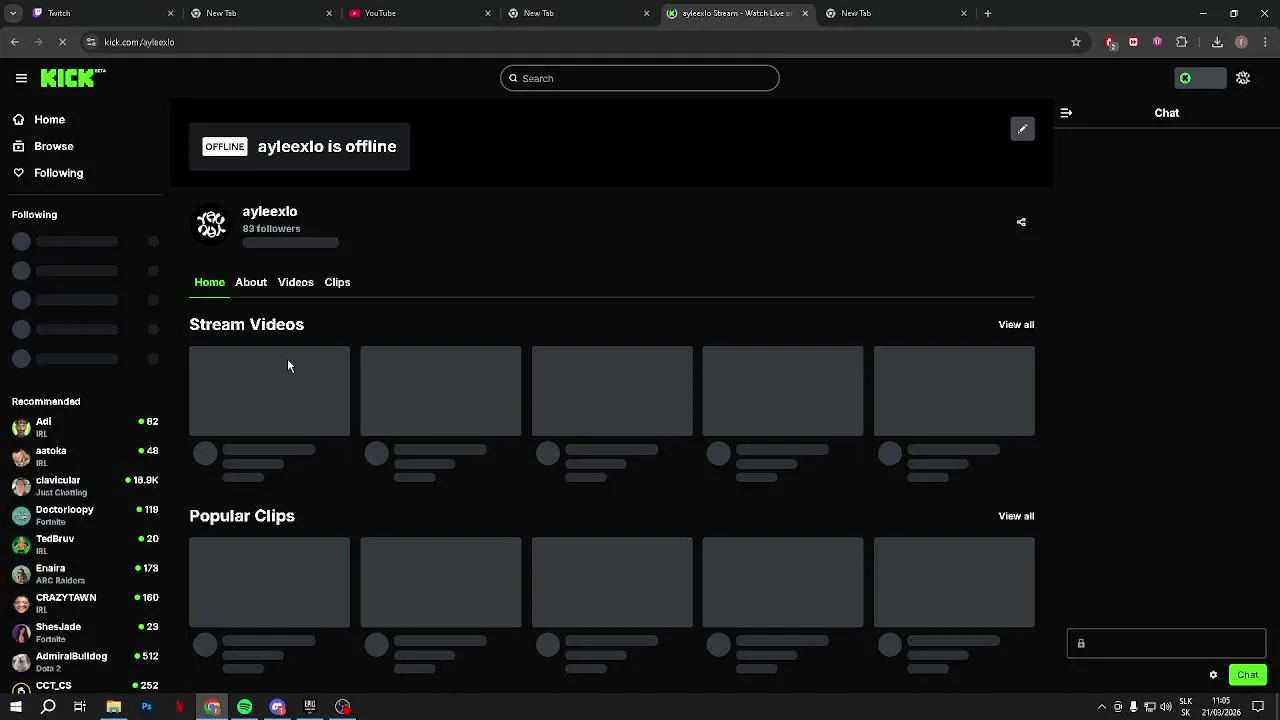
Task: Click the share icon next to ayleexlo
Action: coord(1021,222)
